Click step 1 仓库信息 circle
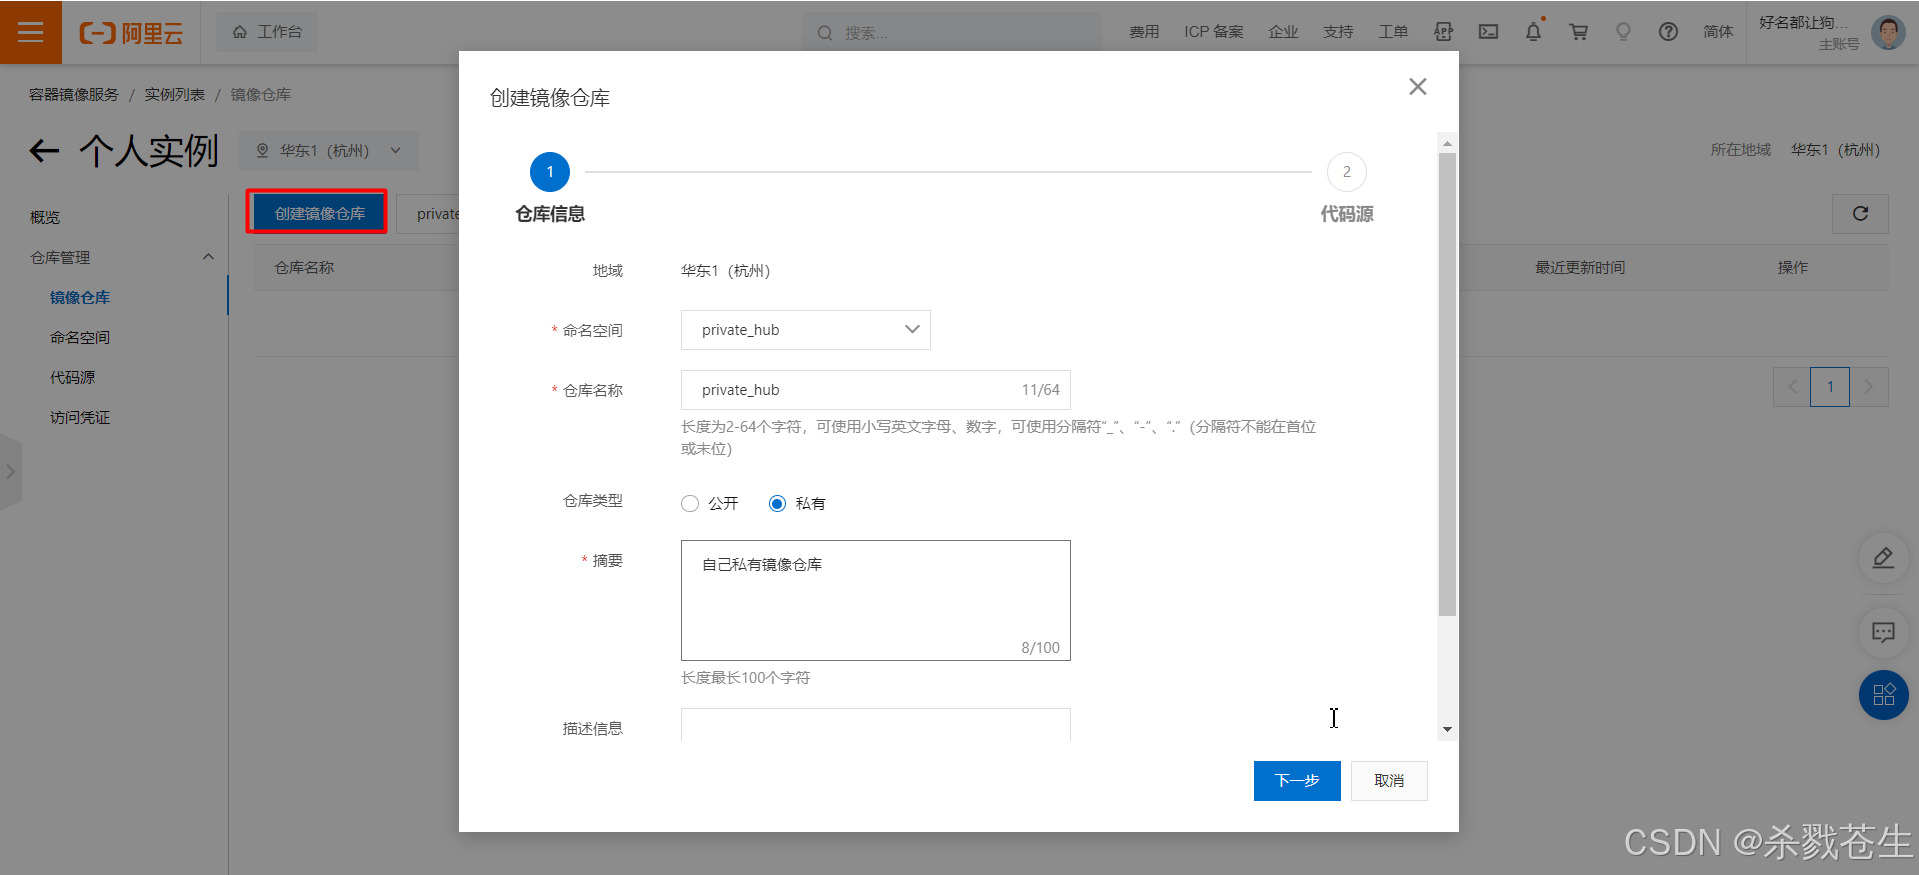1919x875 pixels. pos(550,172)
